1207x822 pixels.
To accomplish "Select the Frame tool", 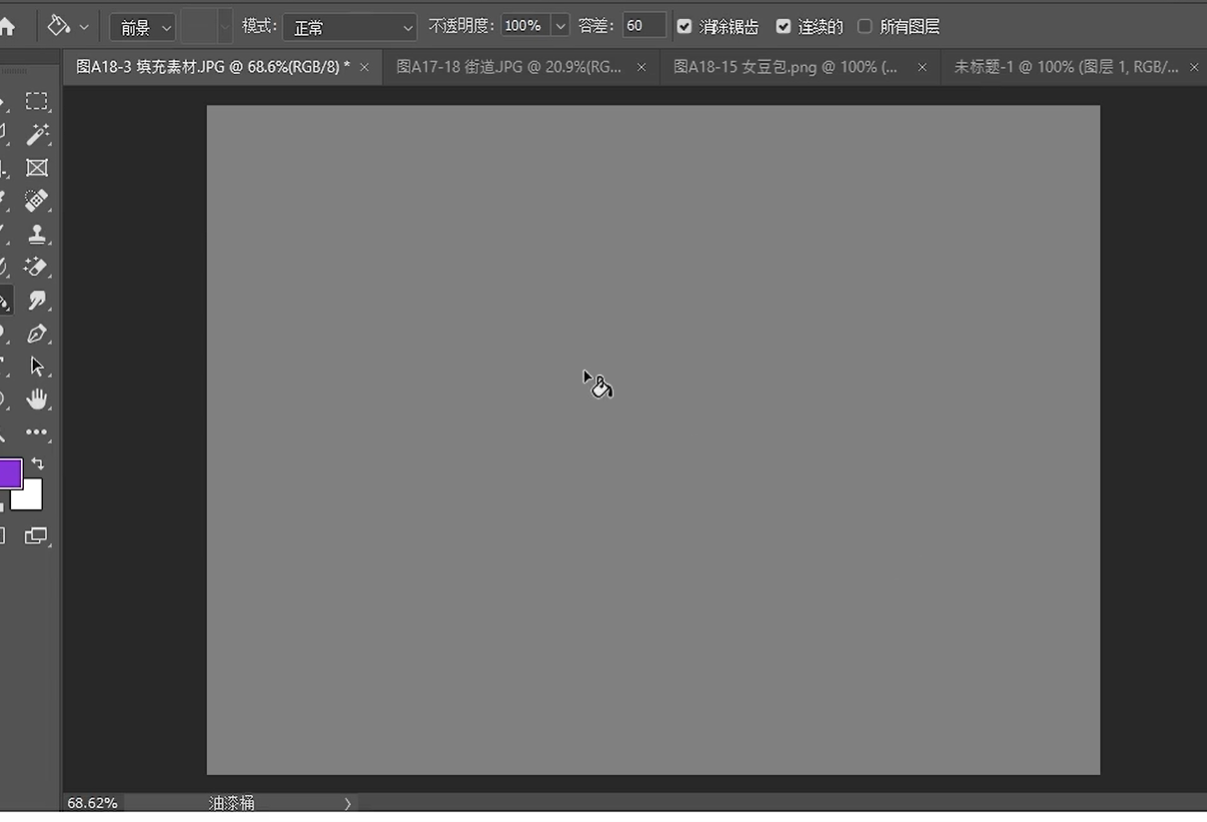I will [x=37, y=168].
